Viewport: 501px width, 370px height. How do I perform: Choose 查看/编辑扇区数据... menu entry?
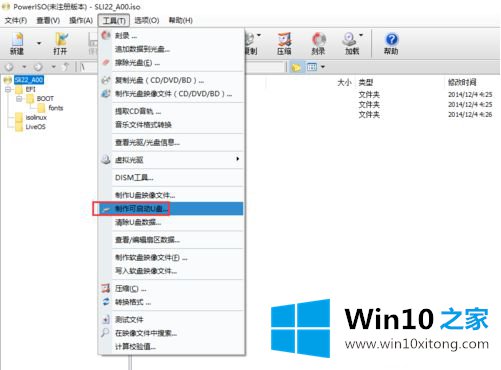coord(171,240)
